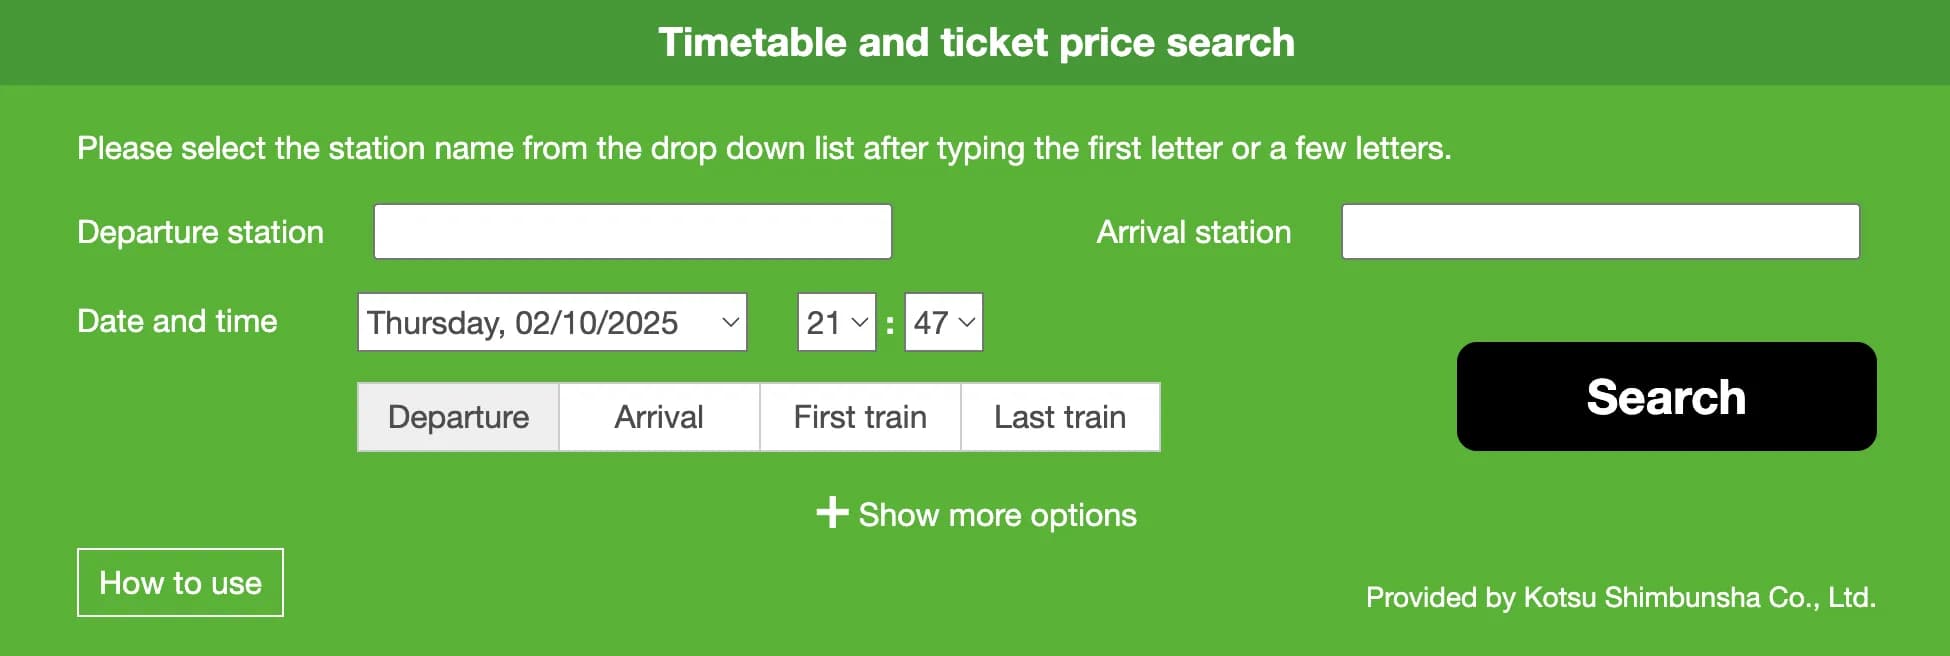Image resolution: width=1950 pixels, height=656 pixels.
Task: Click the Arrival station input field
Action: click(x=1600, y=231)
